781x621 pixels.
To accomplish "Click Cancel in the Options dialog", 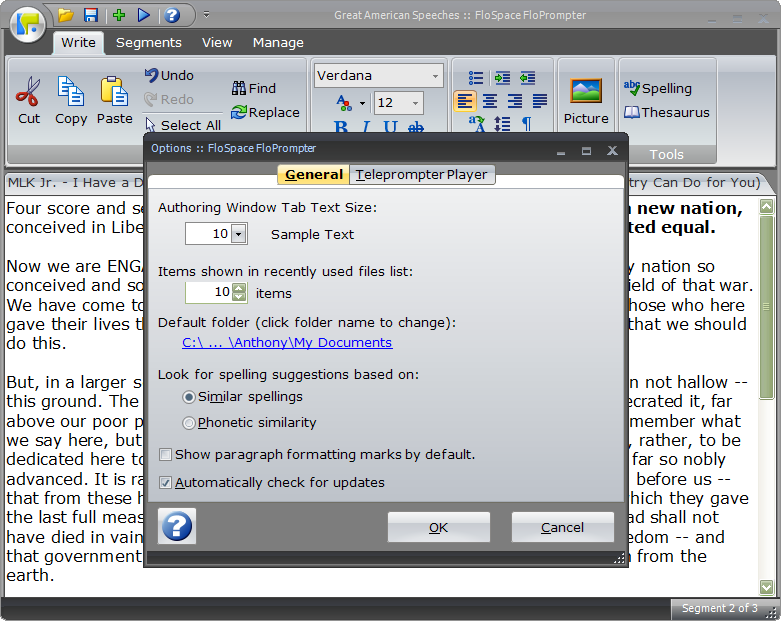I will [x=562, y=527].
